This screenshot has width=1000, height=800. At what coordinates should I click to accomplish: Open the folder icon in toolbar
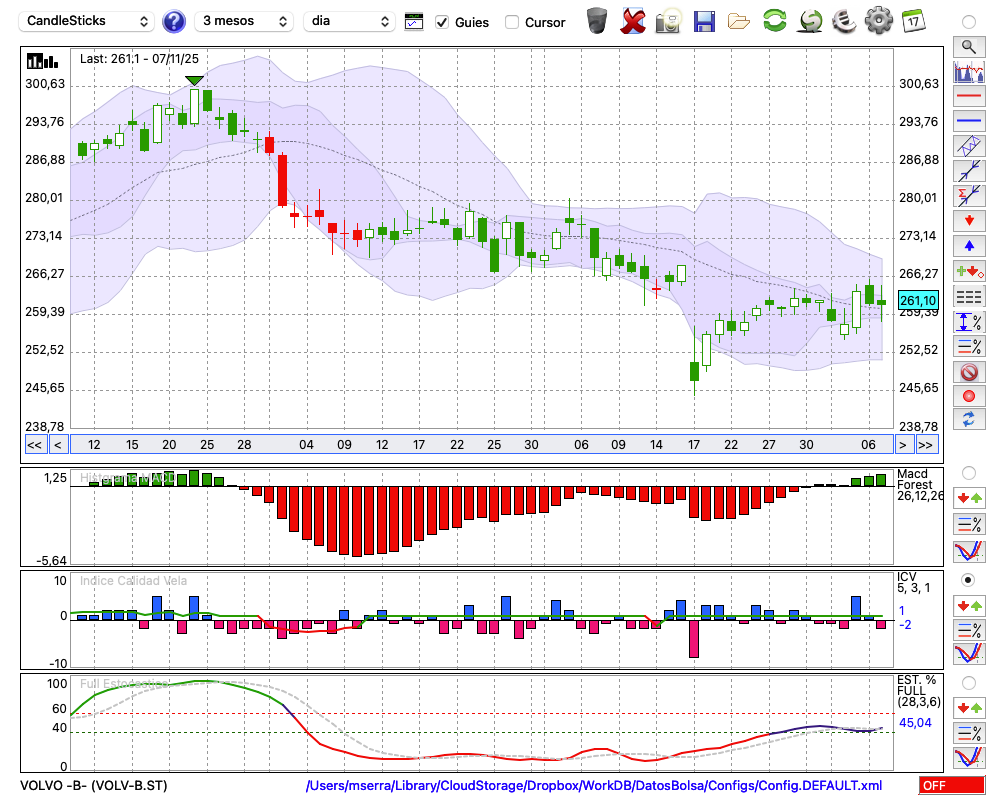[739, 21]
